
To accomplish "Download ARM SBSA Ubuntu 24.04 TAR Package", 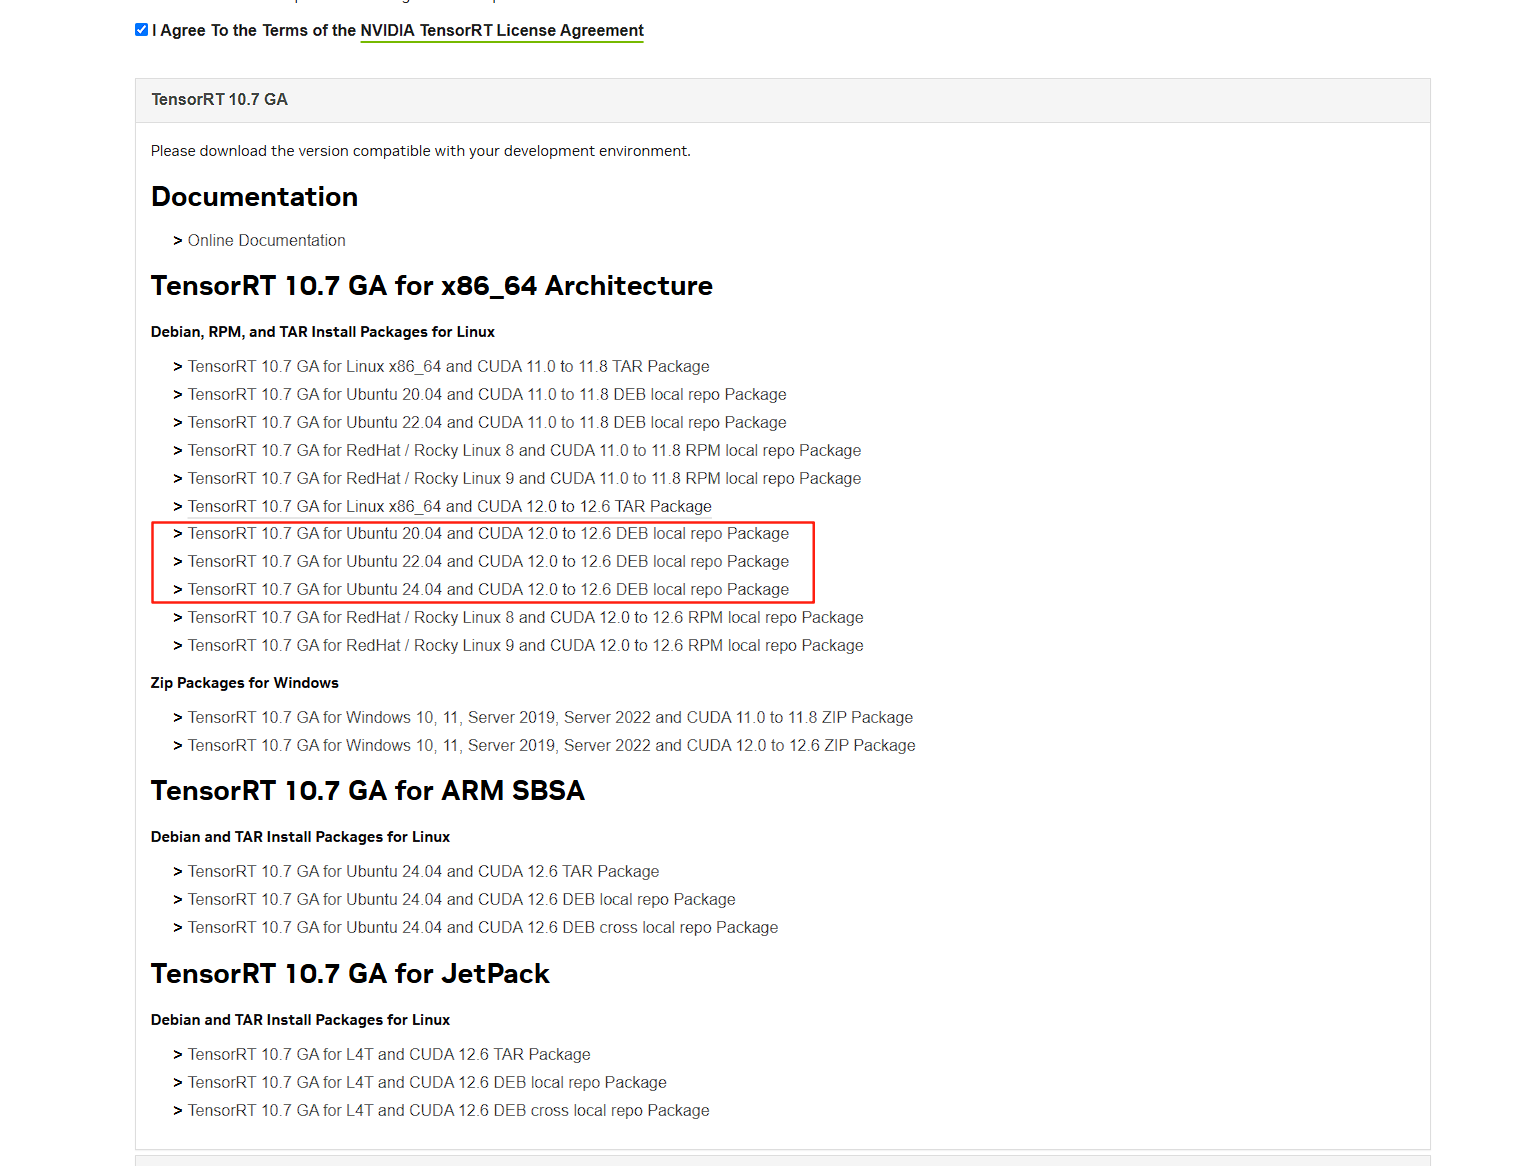I will click(423, 872).
